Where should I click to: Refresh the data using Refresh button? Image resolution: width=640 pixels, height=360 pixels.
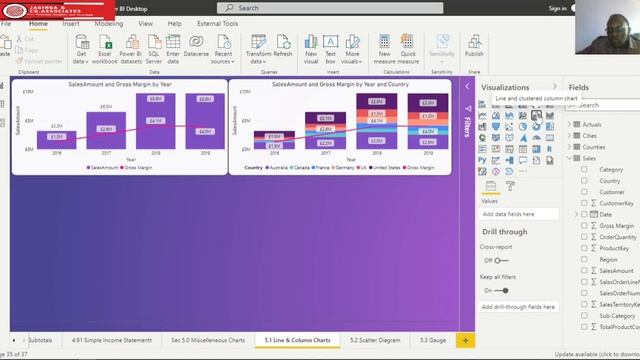[282, 46]
